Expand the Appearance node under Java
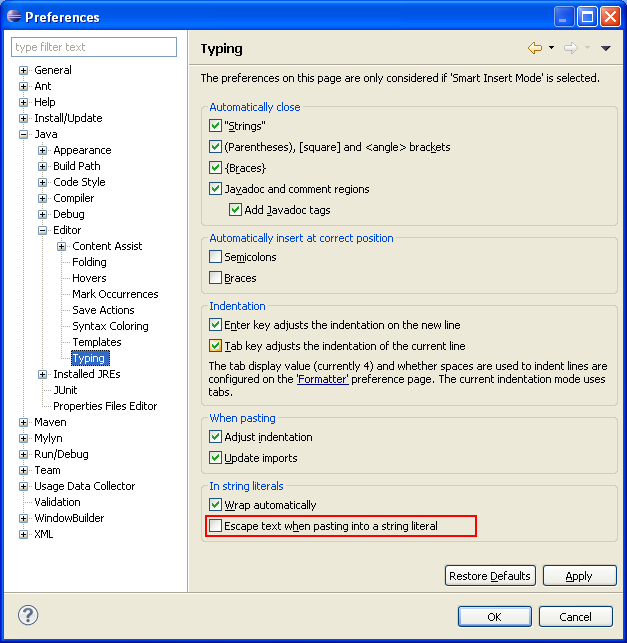 (42, 150)
